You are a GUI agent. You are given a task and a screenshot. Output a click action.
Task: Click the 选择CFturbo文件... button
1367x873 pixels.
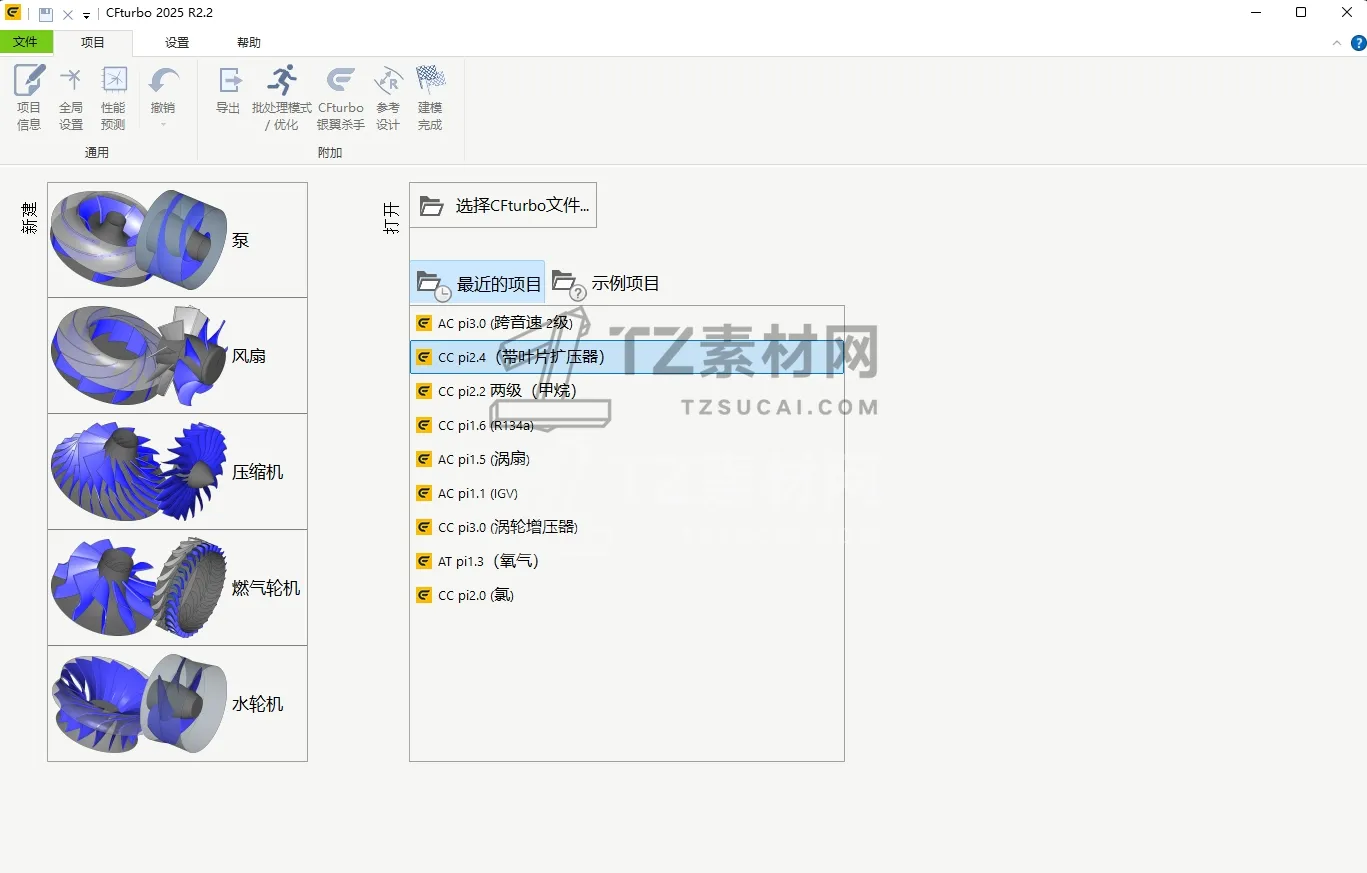503,205
